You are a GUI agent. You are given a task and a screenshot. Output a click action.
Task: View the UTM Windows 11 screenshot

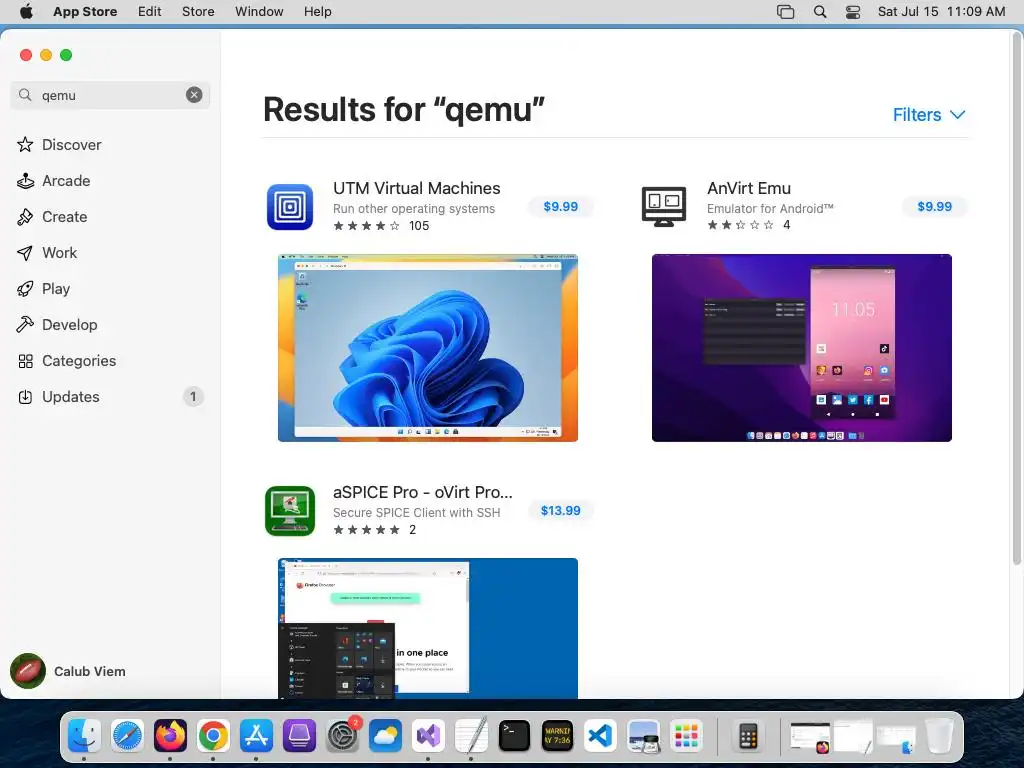coord(428,348)
